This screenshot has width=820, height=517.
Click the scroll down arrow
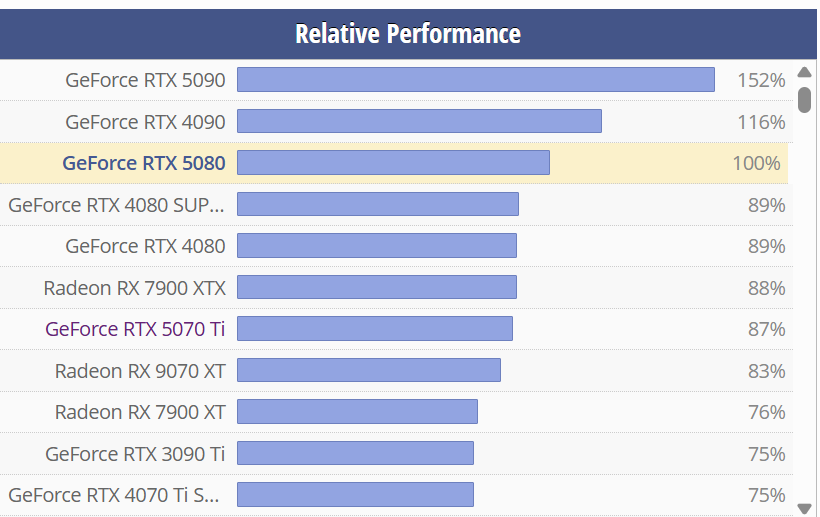pyautogui.click(x=804, y=508)
